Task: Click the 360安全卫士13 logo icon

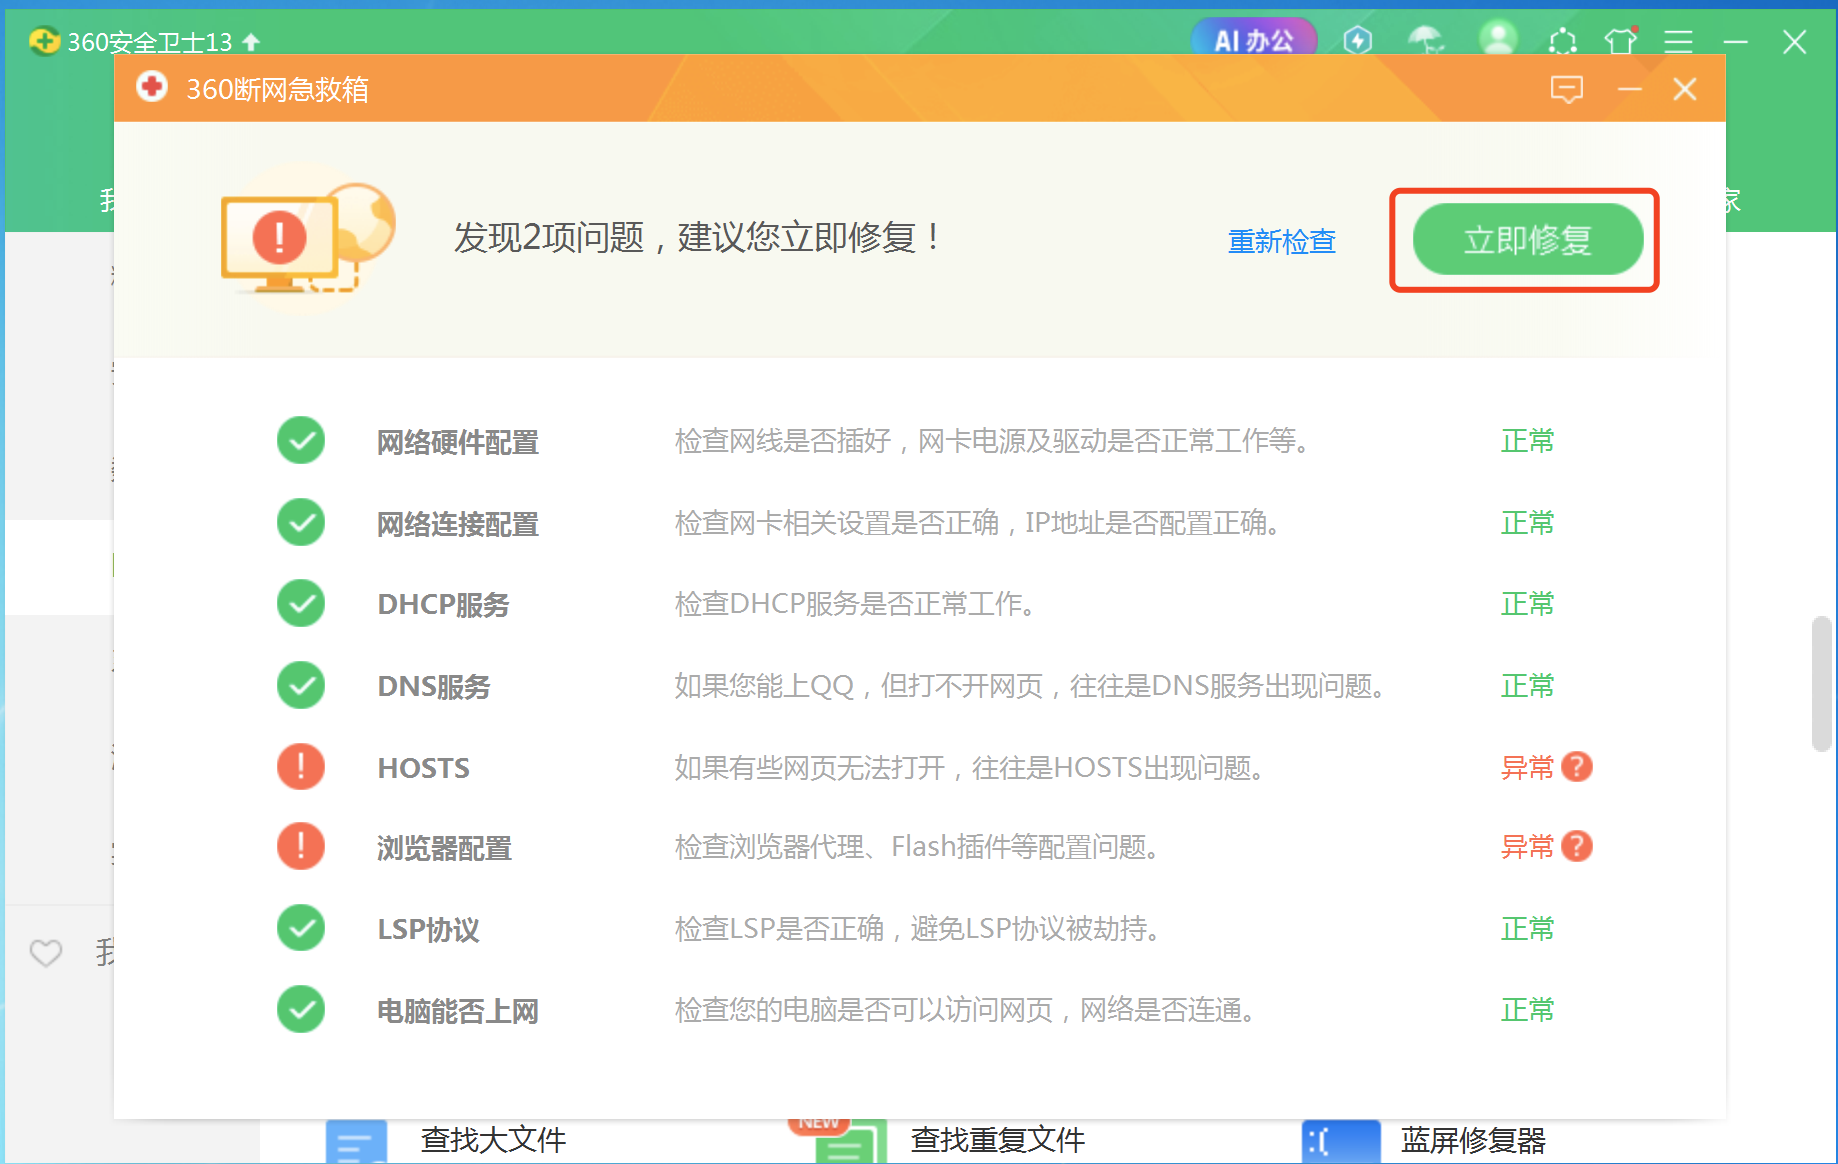Action: tap(44, 41)
